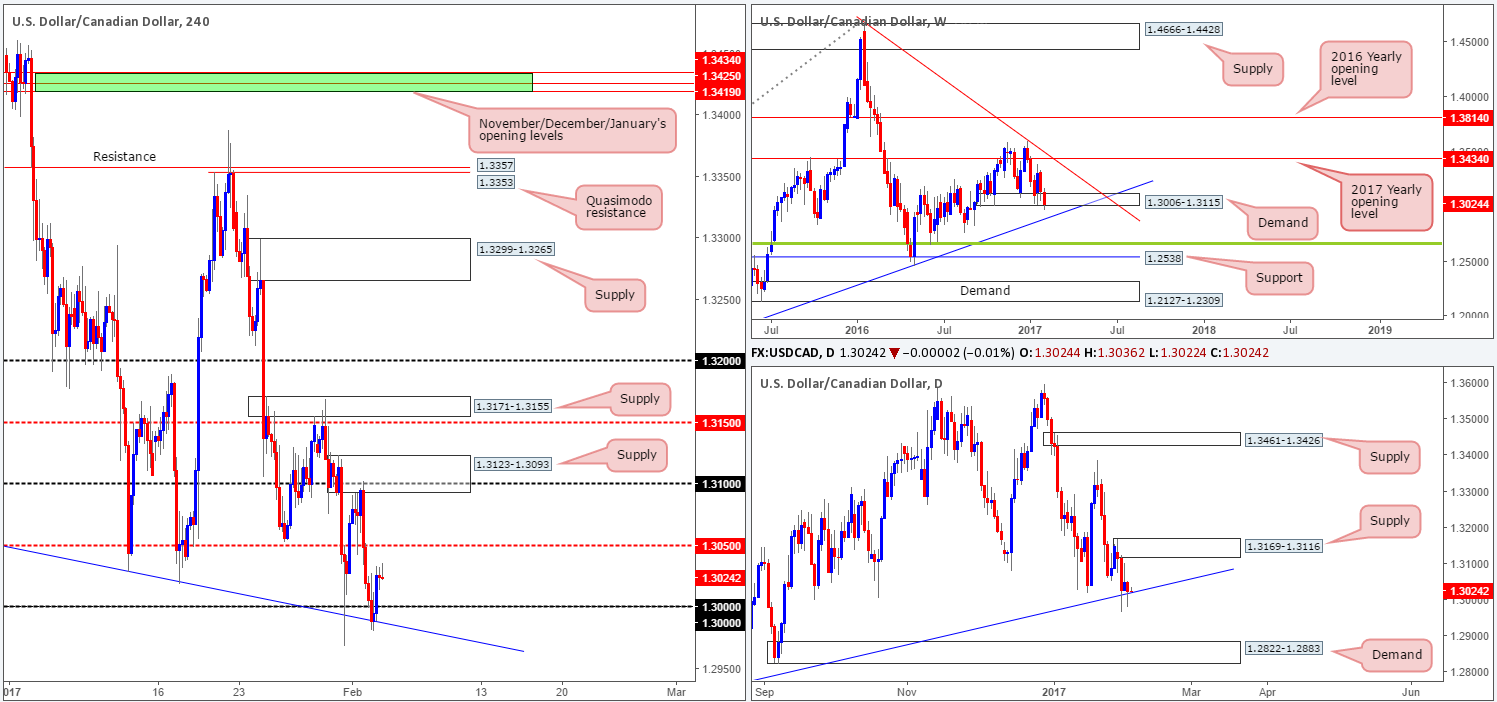Viewport: 1497px width, 702px height.
Task: Click the Supply callout beside 1.3299-1.3265
Action: [615, 294]
